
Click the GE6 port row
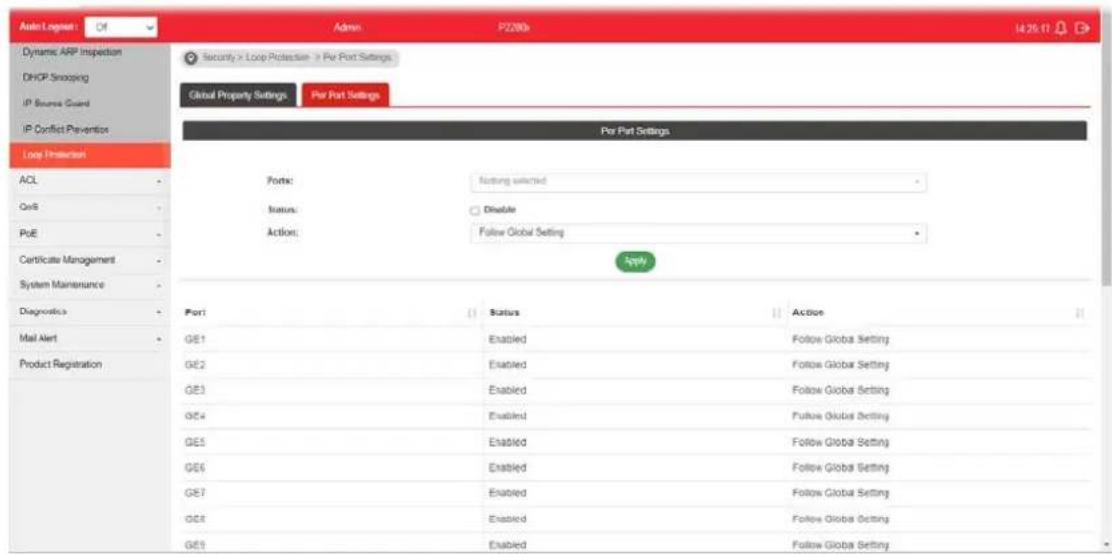point(635,467)
